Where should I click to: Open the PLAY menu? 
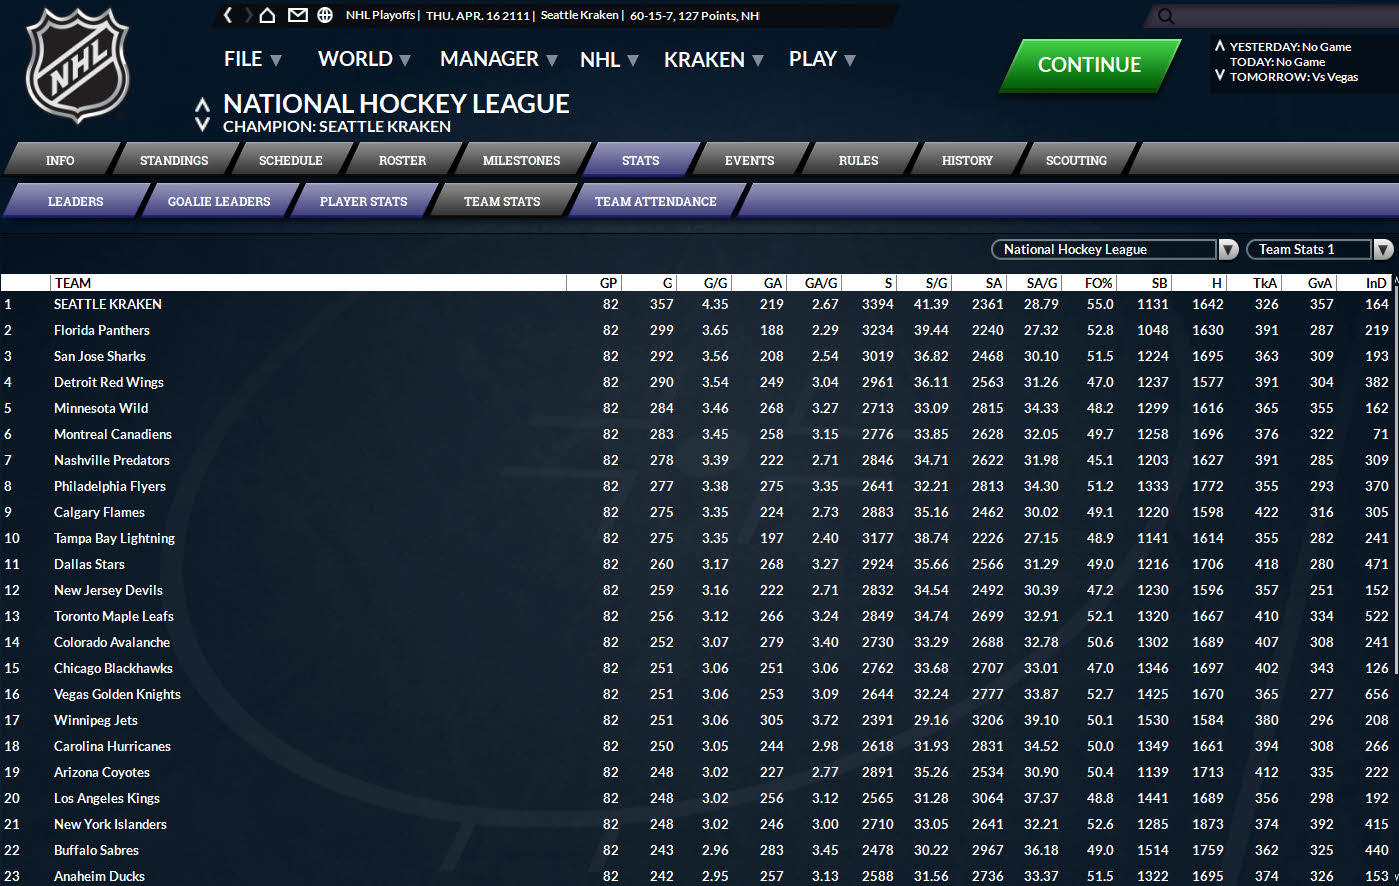(x=821, y=60)
